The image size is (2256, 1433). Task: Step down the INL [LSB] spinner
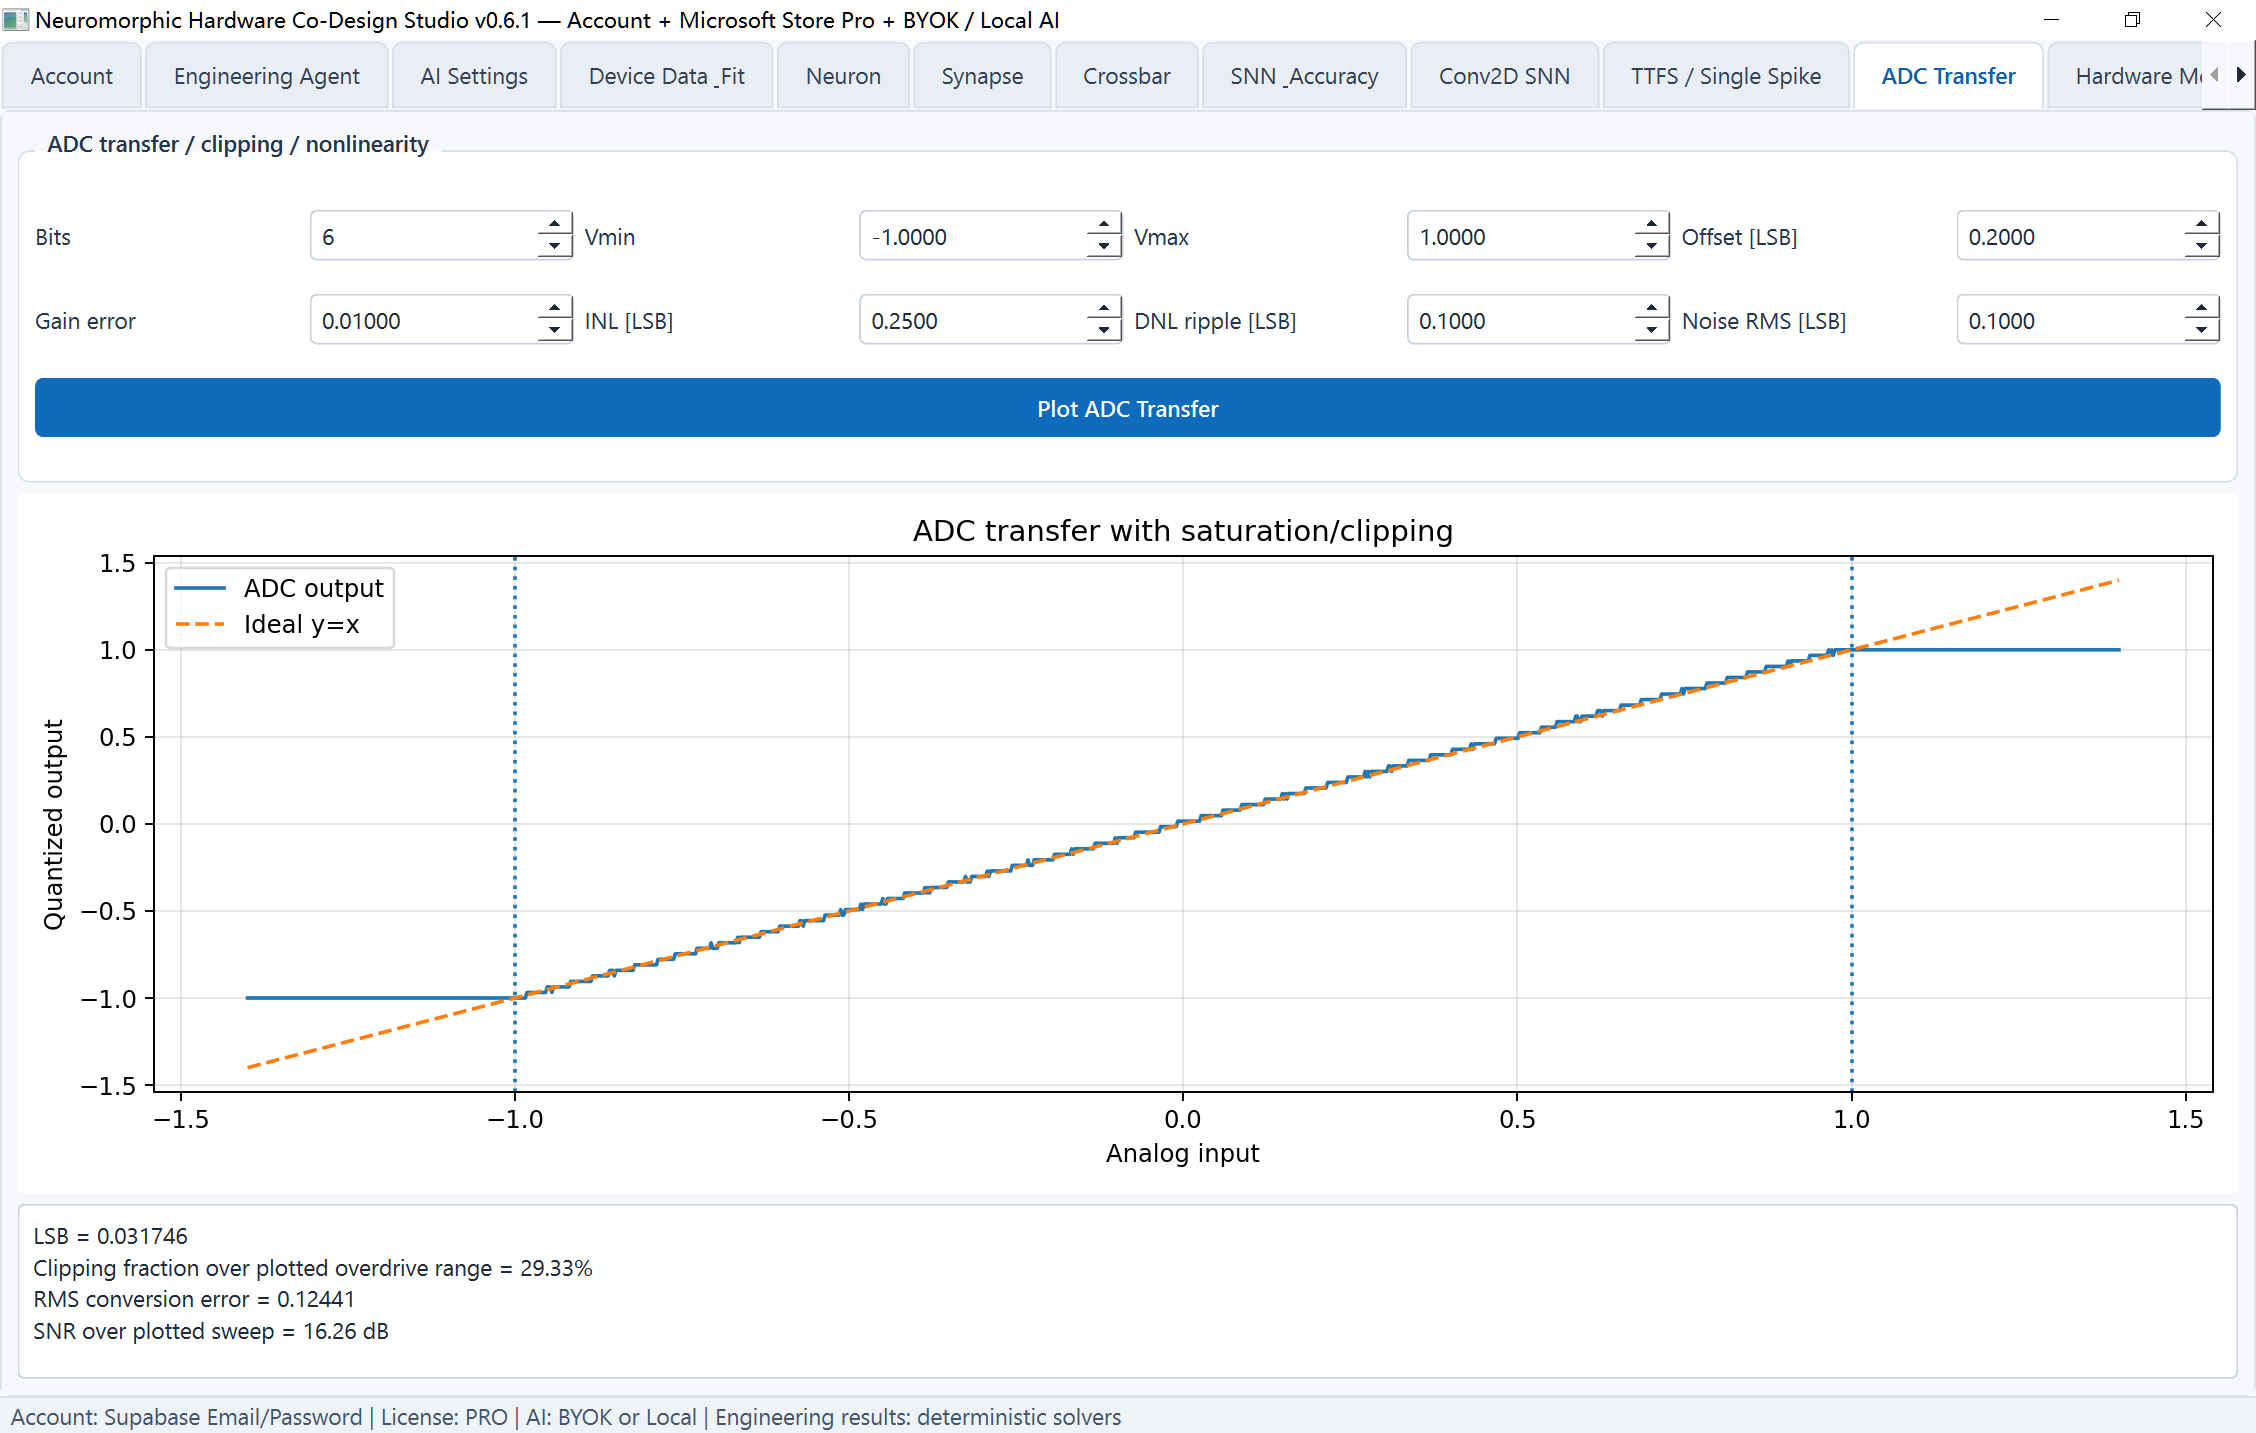(1103, 331)
